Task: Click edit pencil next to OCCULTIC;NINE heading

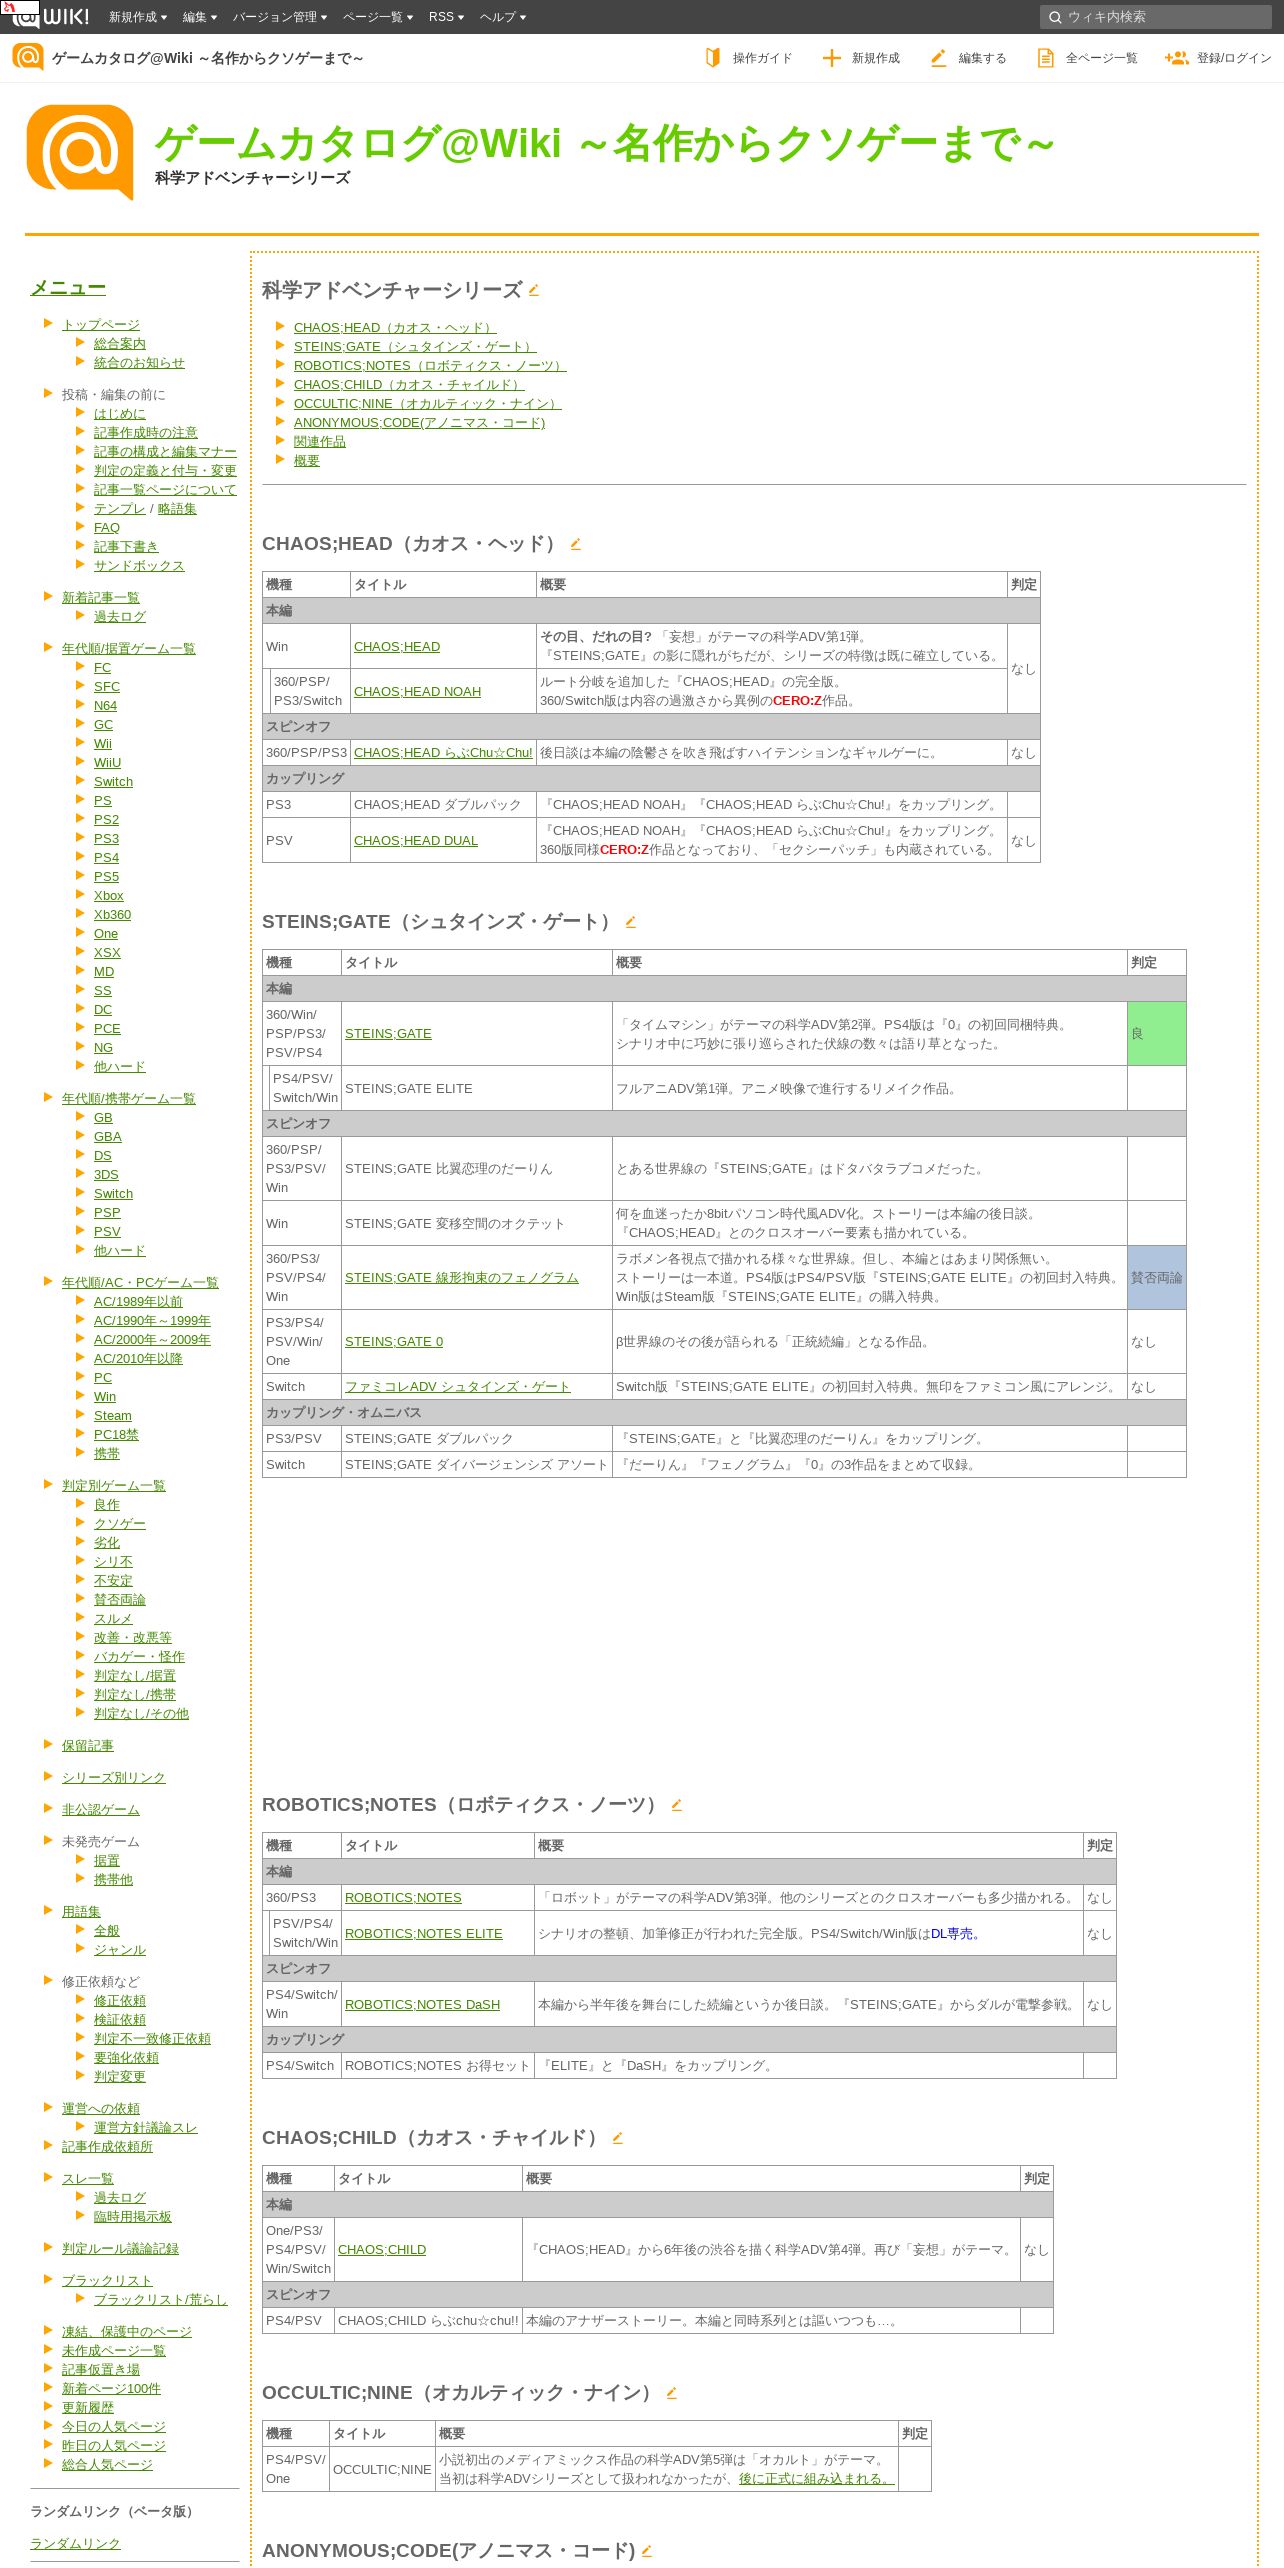Action: pos(671,2393)
